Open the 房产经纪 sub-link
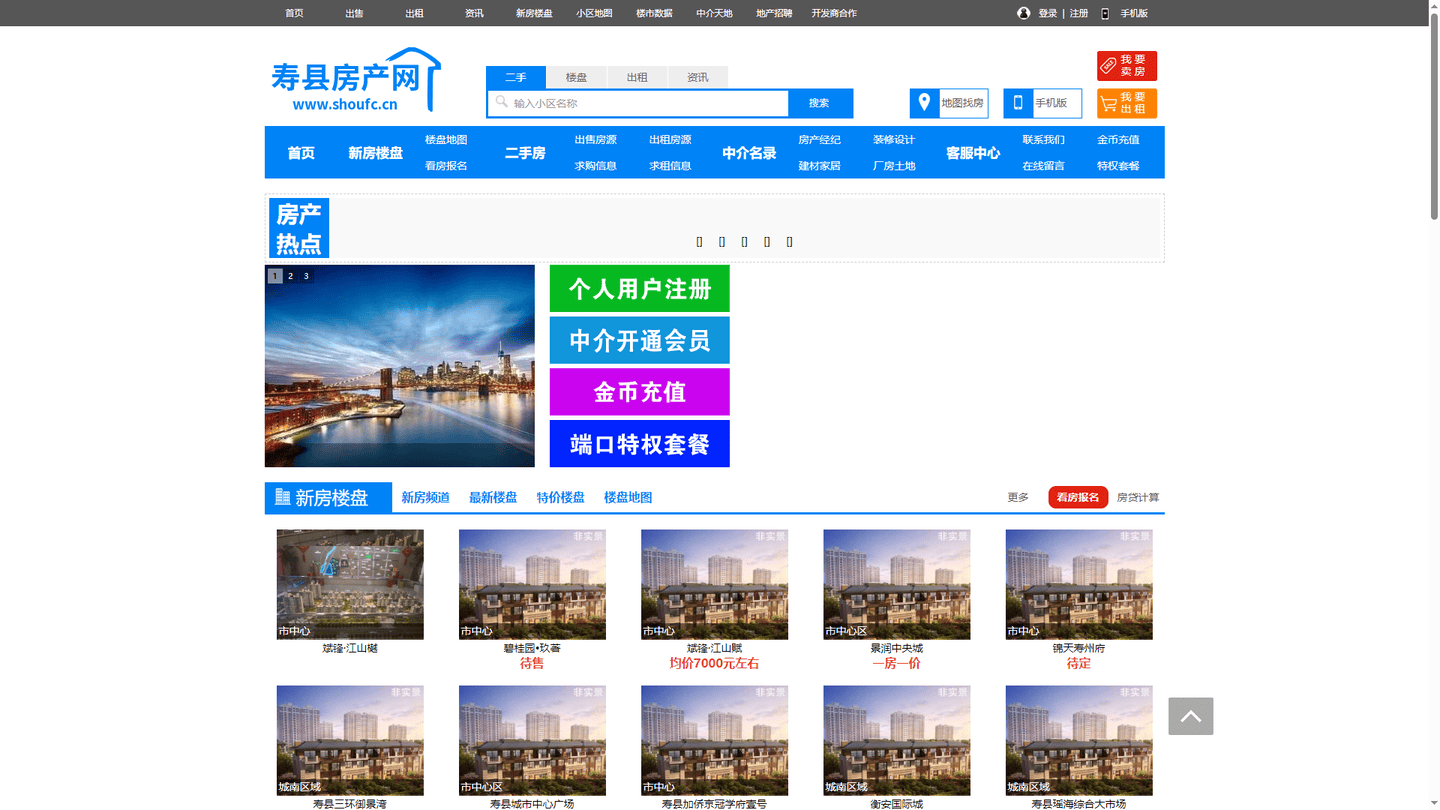Image resolution: width=1440 pixels, height=810 pixels. pos(819,140)
